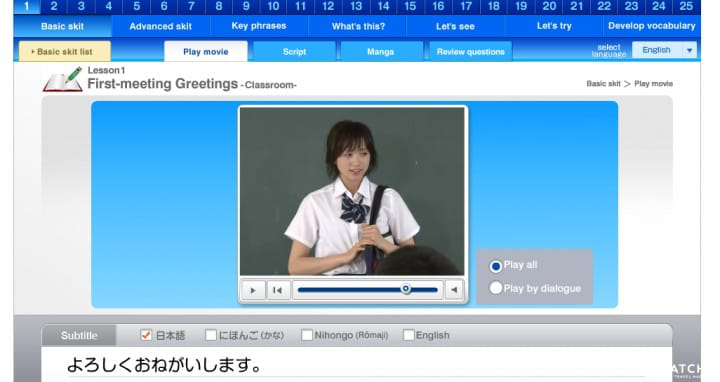Go to lesson 8
720x382 pixels.
(219, 6)
